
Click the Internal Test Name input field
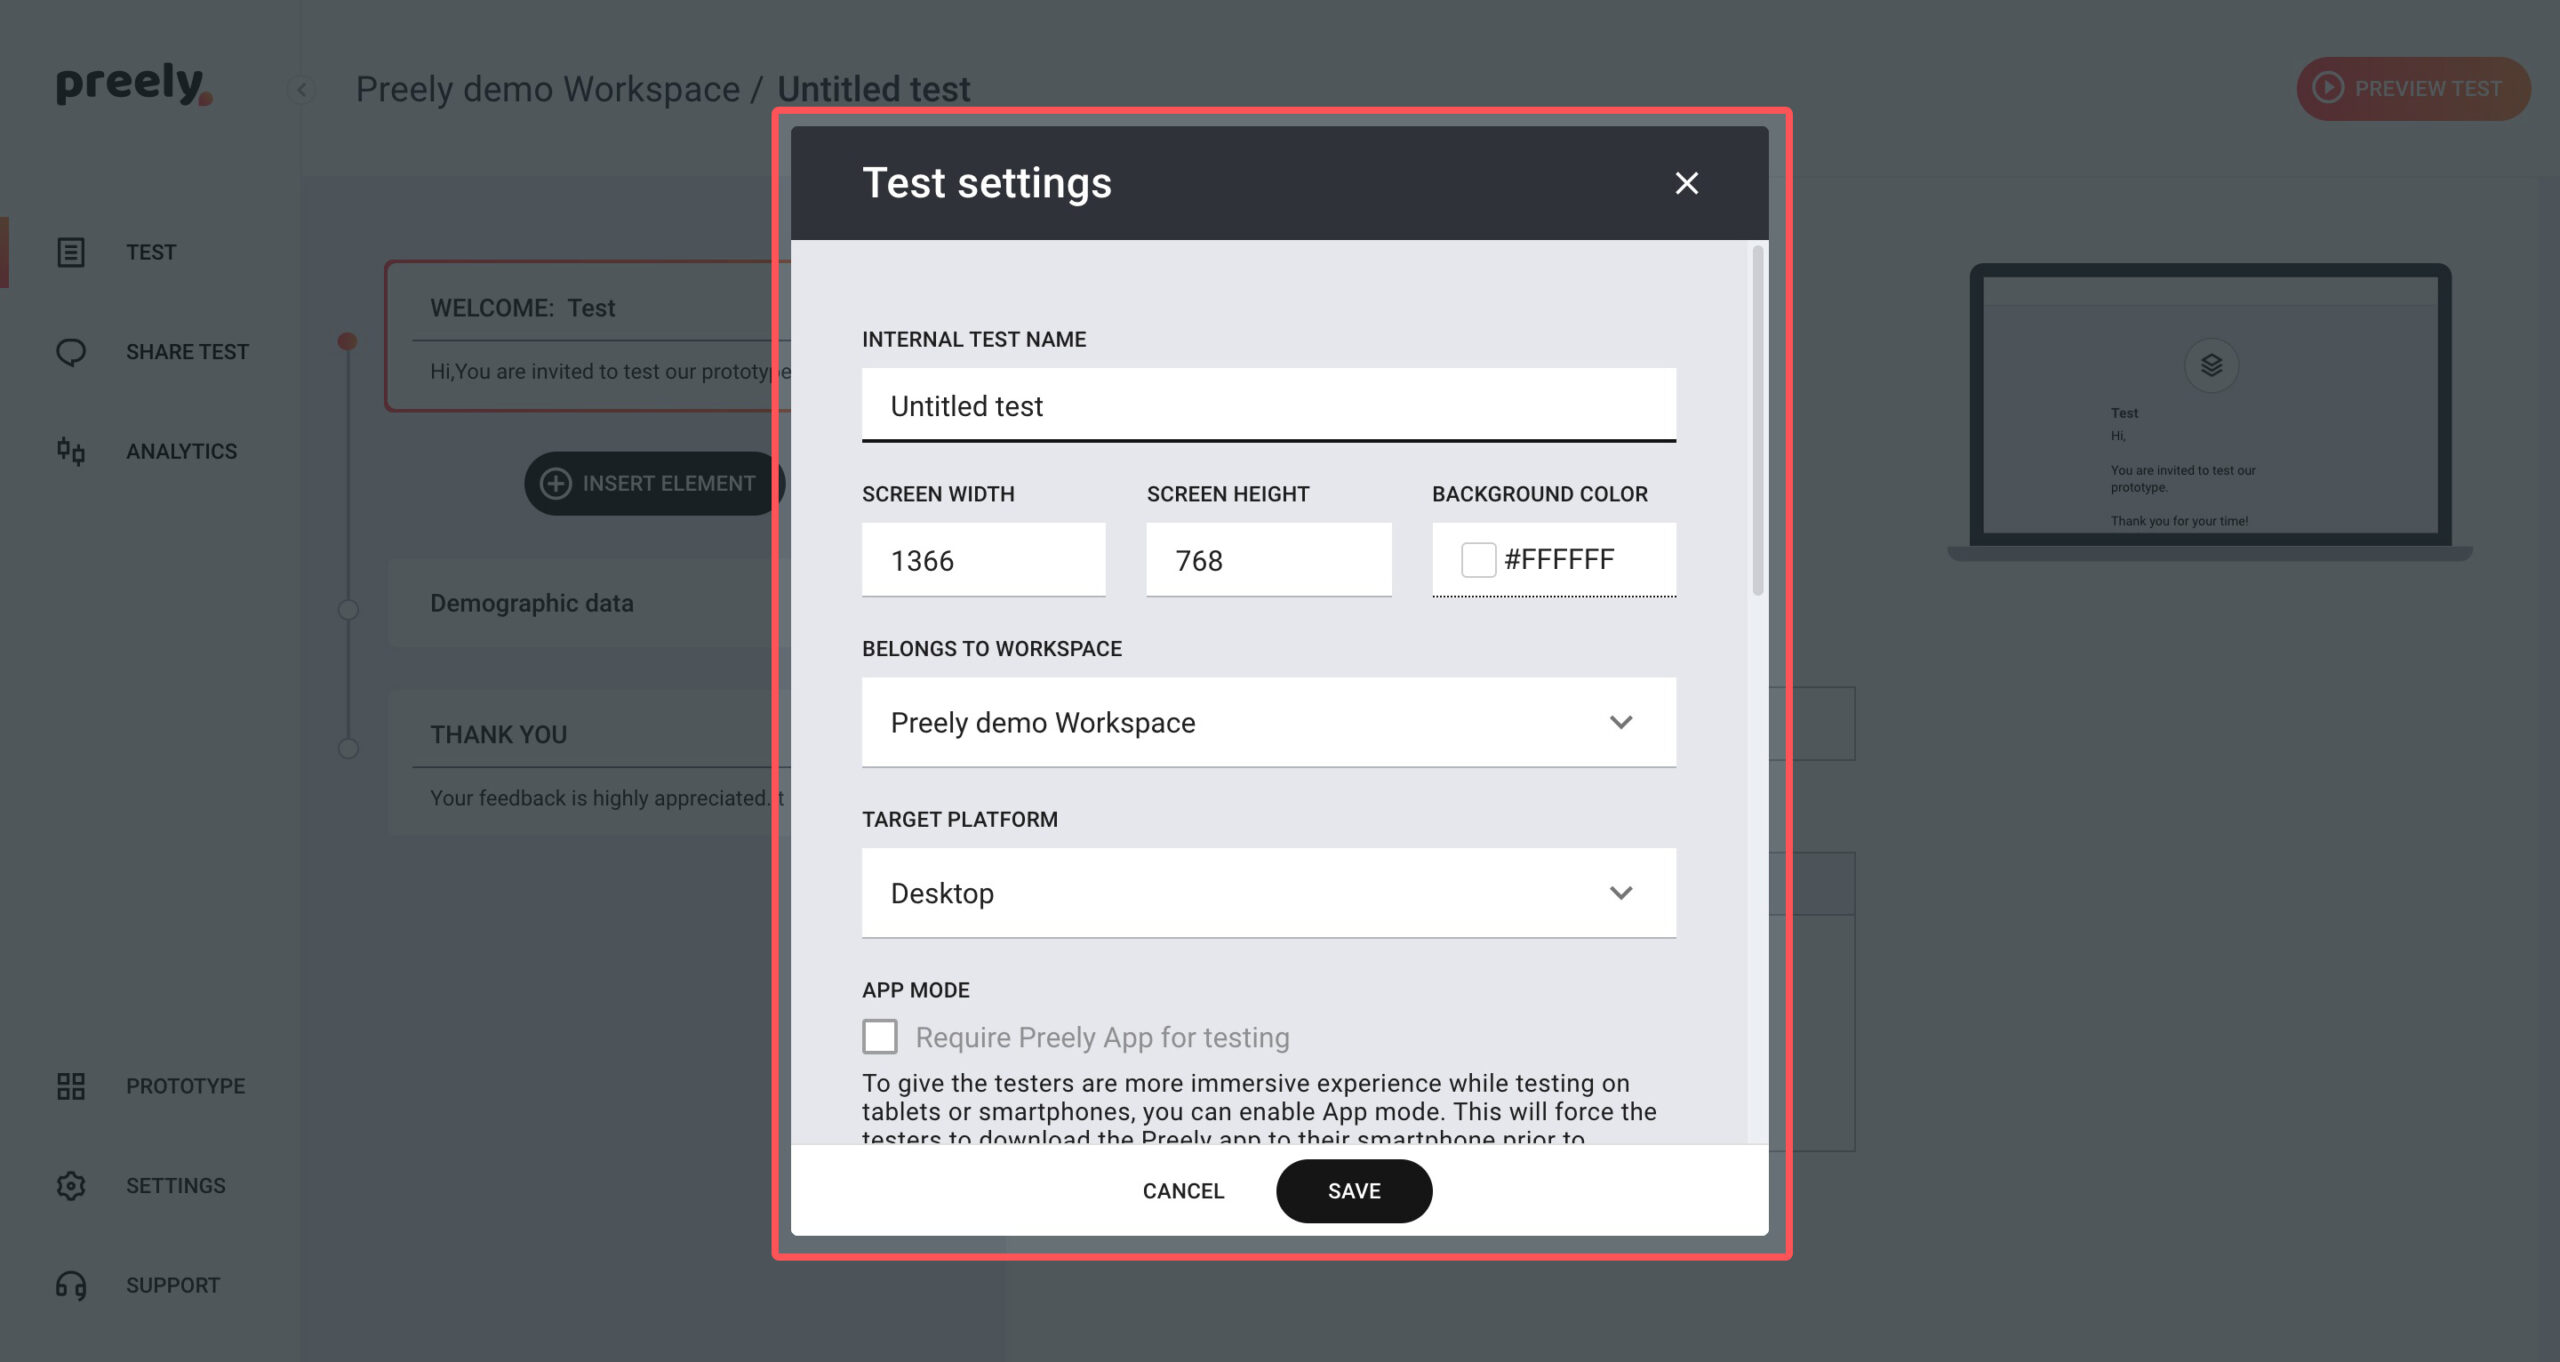point(1269,405)
